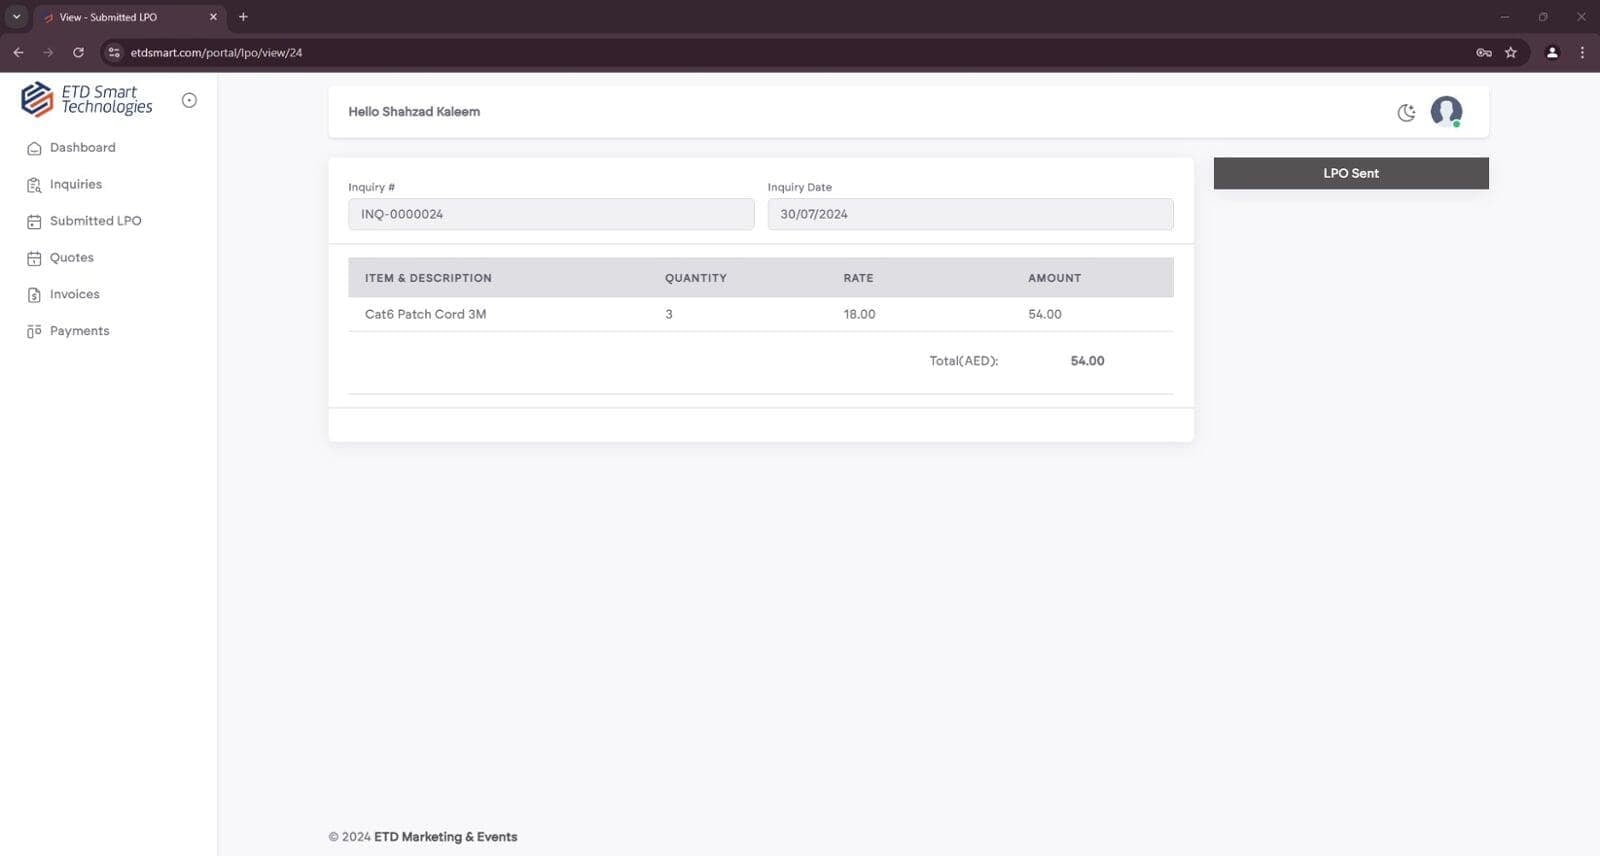
Task: Click the ETD Marketing & Events footer text
Action: click(x=446, y=837)
